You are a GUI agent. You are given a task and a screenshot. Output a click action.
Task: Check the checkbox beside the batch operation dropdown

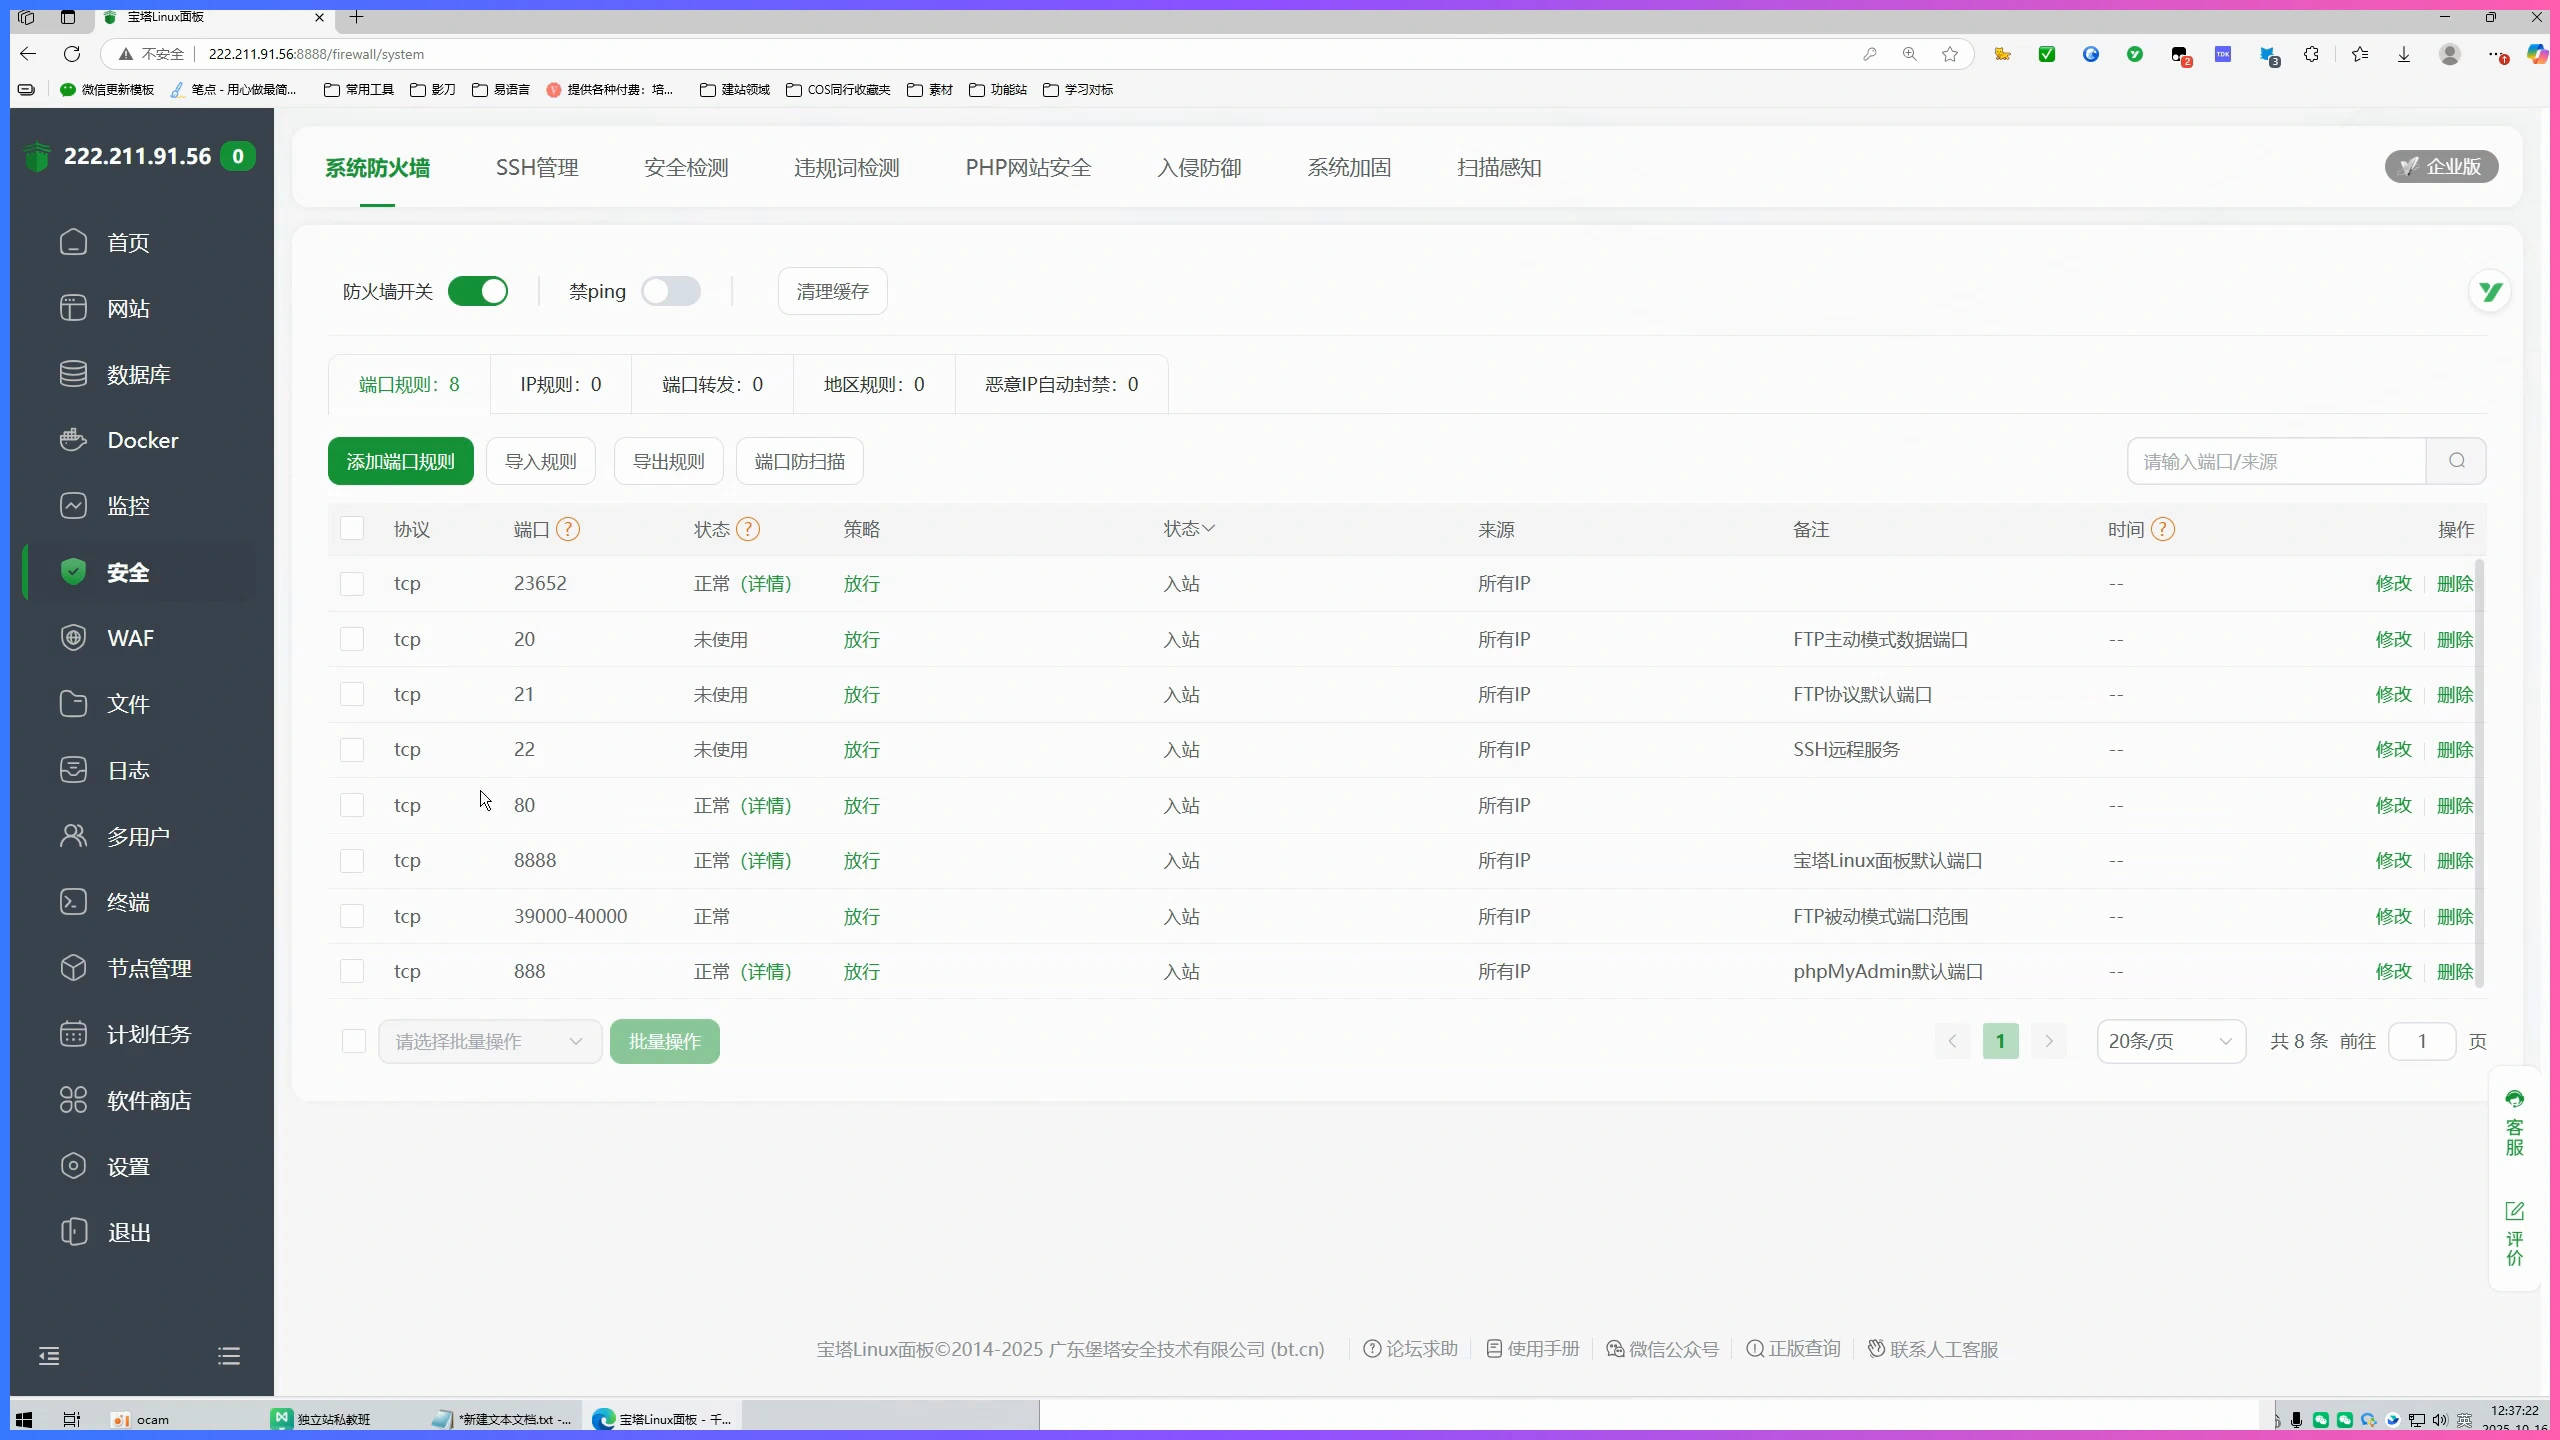coord(354,1041)
